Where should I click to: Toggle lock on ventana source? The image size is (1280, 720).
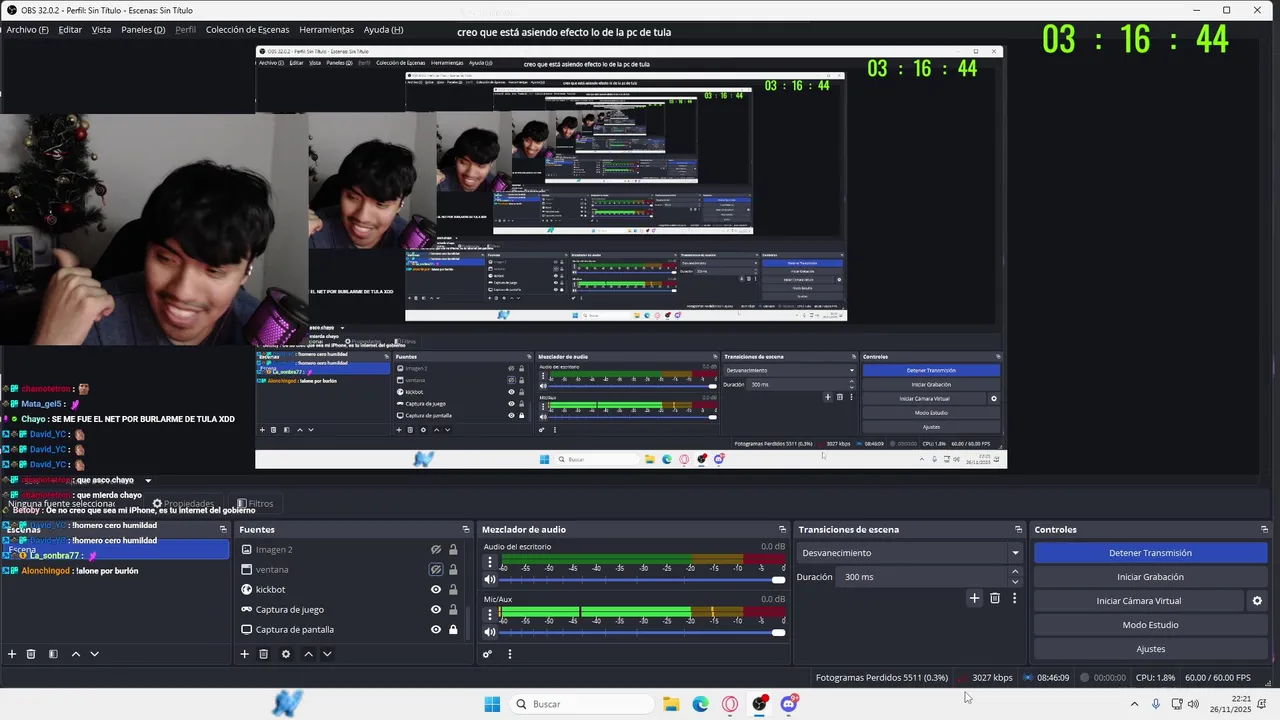click(x=453, y=569)
